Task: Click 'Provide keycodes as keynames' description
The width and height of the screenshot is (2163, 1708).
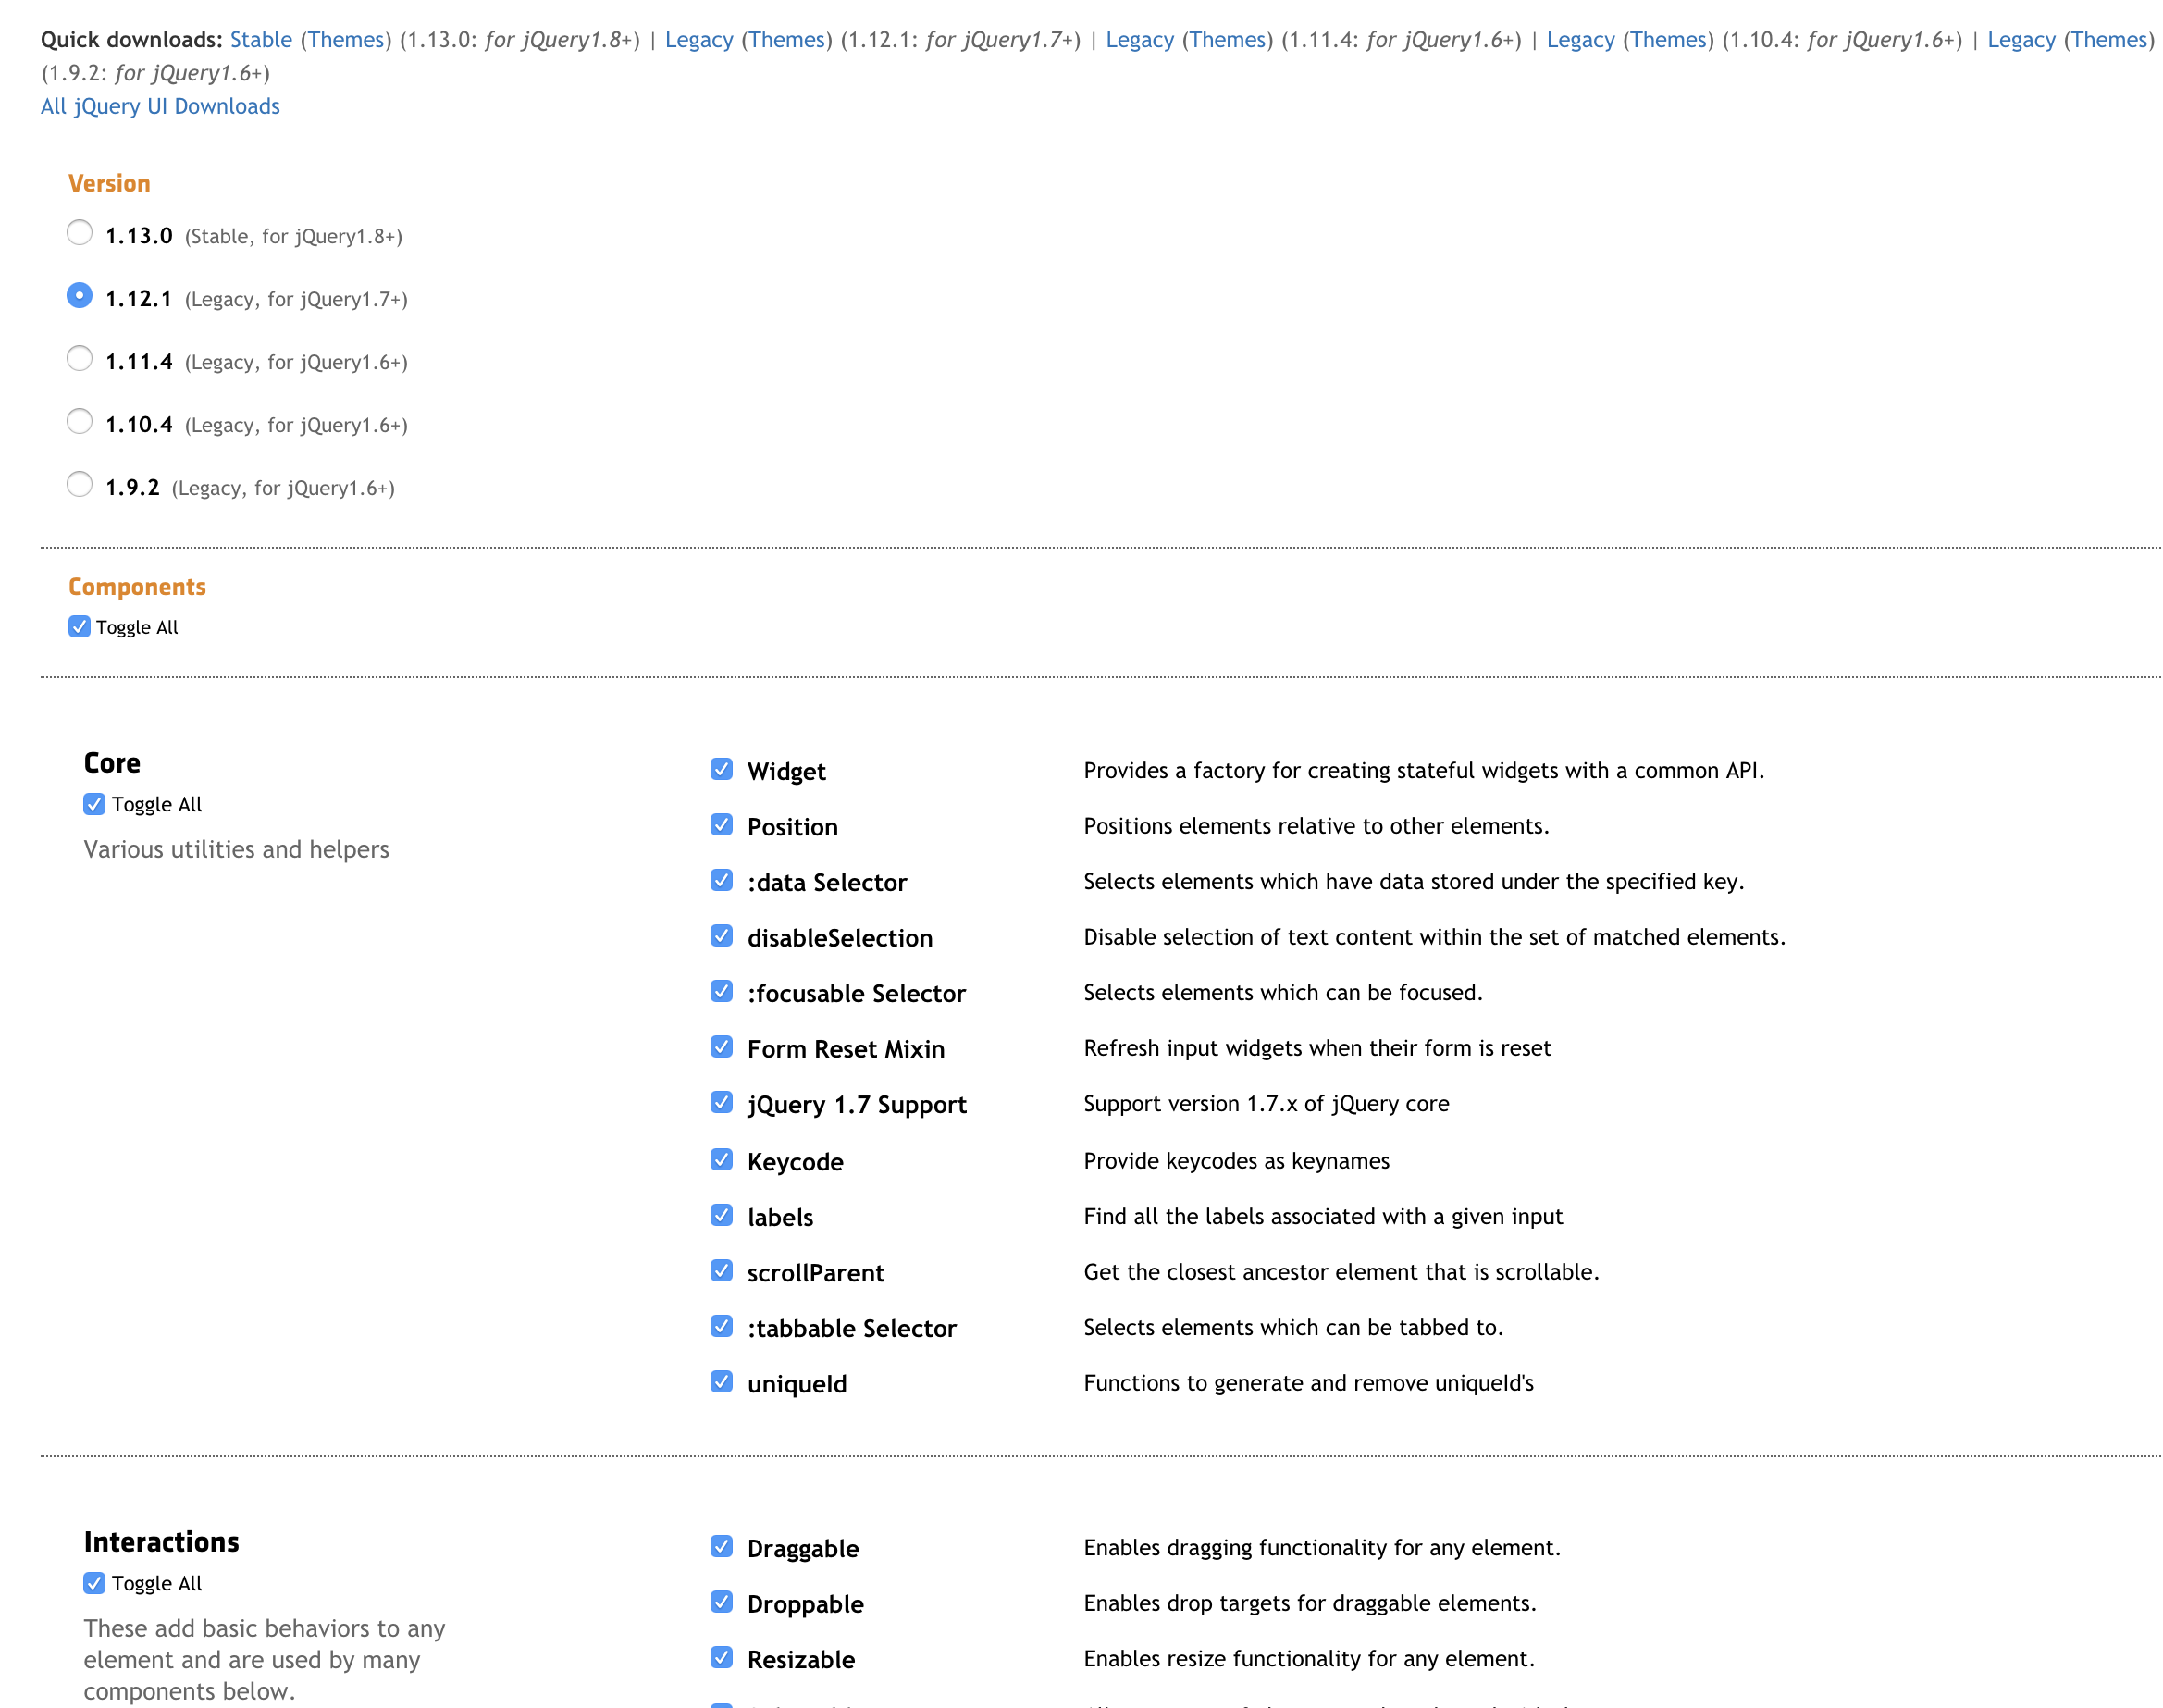Action: (1237, 1161)
